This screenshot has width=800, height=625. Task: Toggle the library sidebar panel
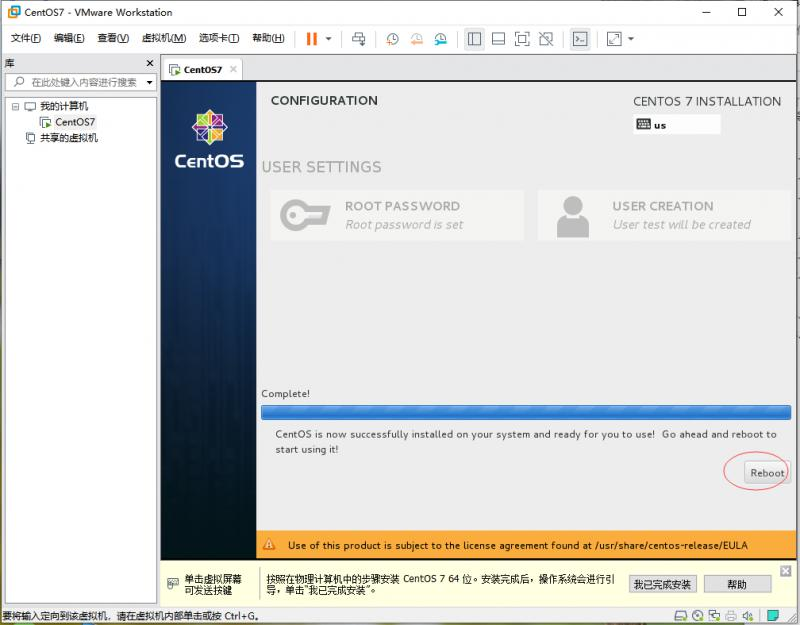(x=474, y=39)
